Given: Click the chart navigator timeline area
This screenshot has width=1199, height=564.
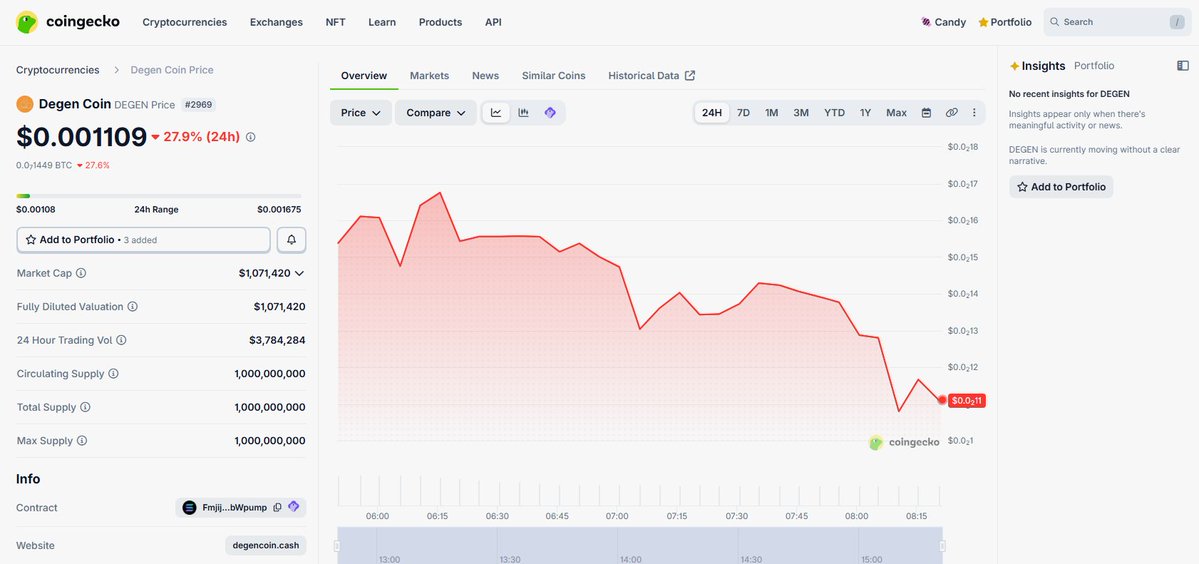Looking at the screenshot, I should pyautogui.click(x=639, y=546).
